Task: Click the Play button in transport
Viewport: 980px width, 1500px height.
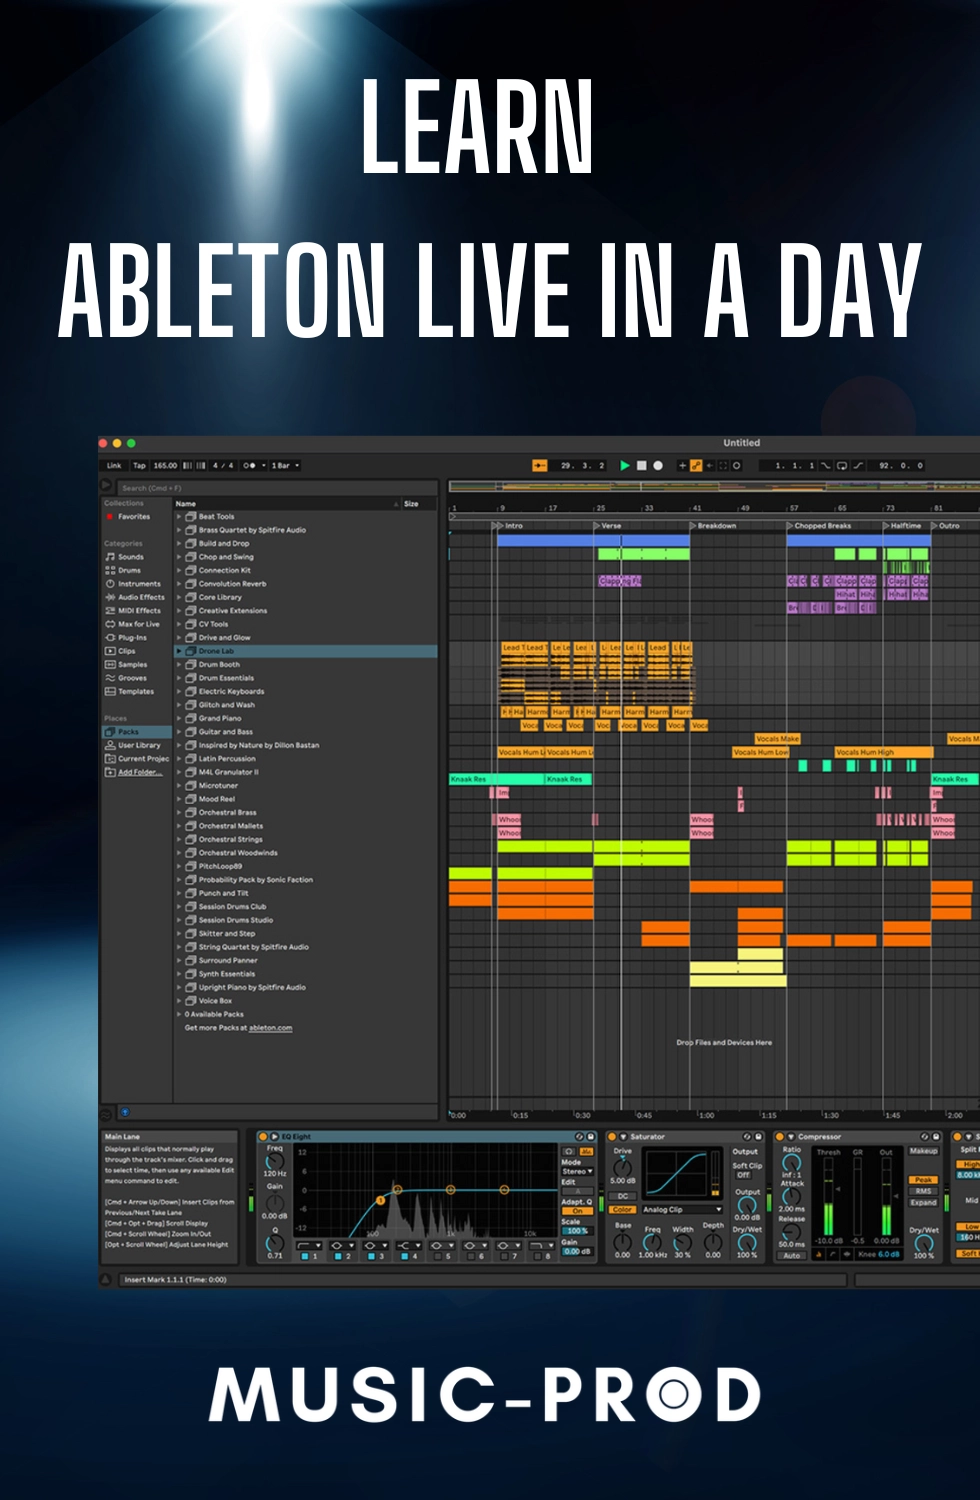Action: click(x=625, y=465)
